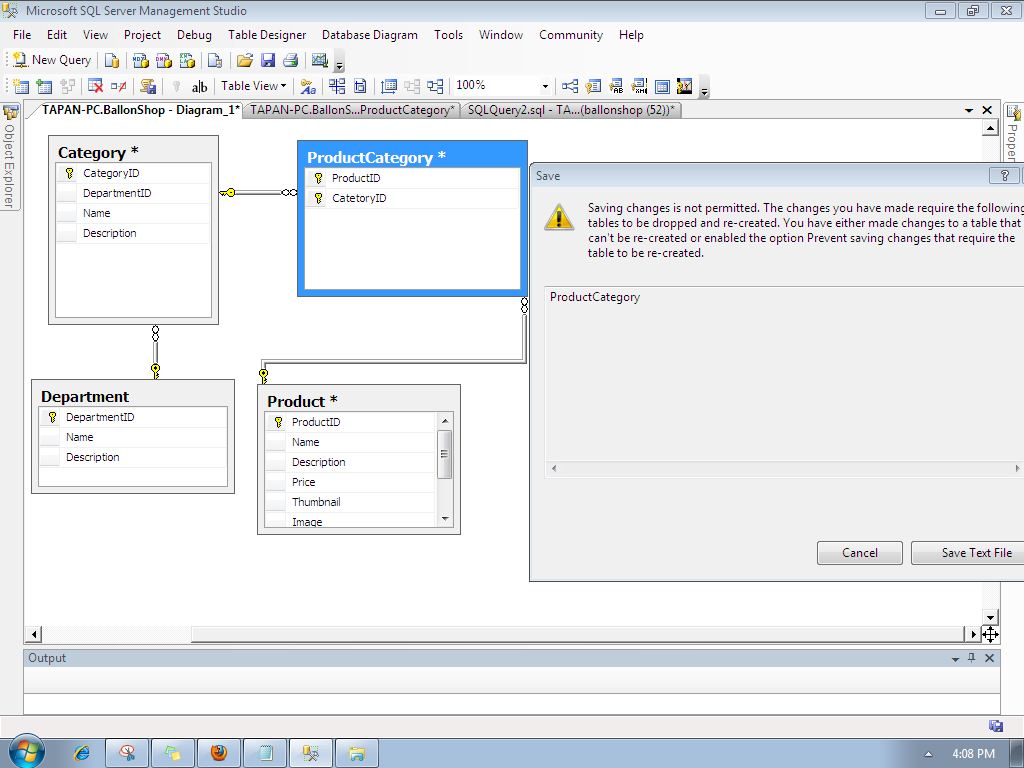Click the Save icon in the toolbar
This screenshot has height=768, width=1024.
pos(270,60)
